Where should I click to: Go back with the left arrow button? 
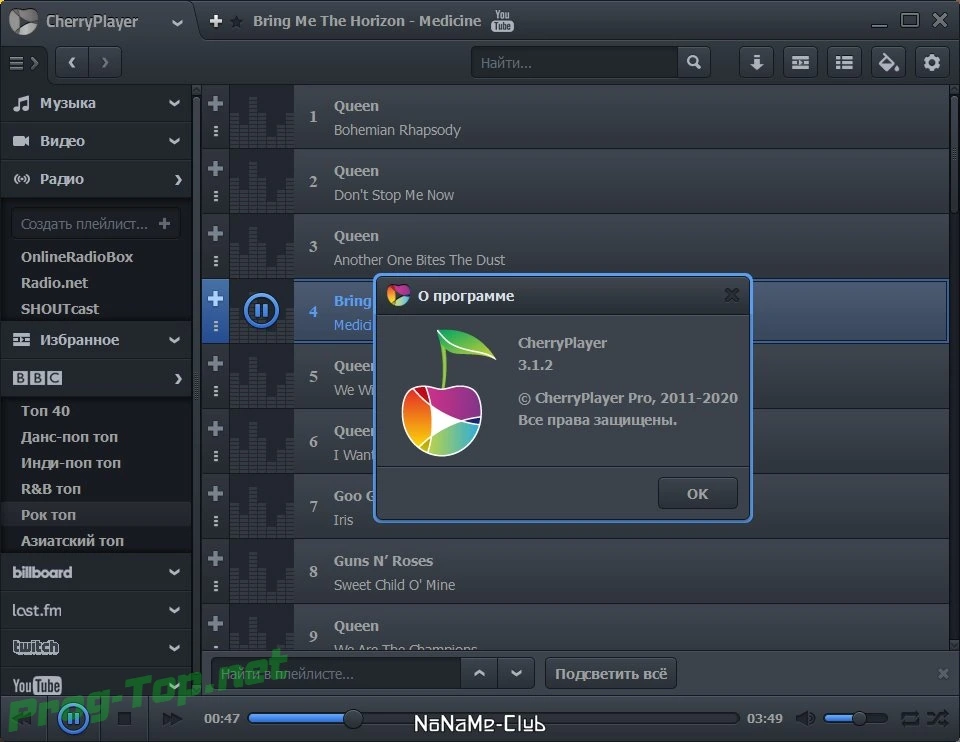(72, 62)
